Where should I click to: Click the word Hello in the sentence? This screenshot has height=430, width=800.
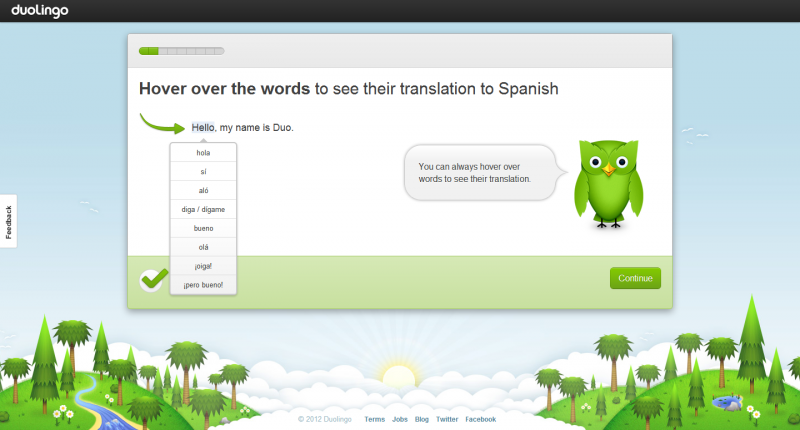point(203,128)
